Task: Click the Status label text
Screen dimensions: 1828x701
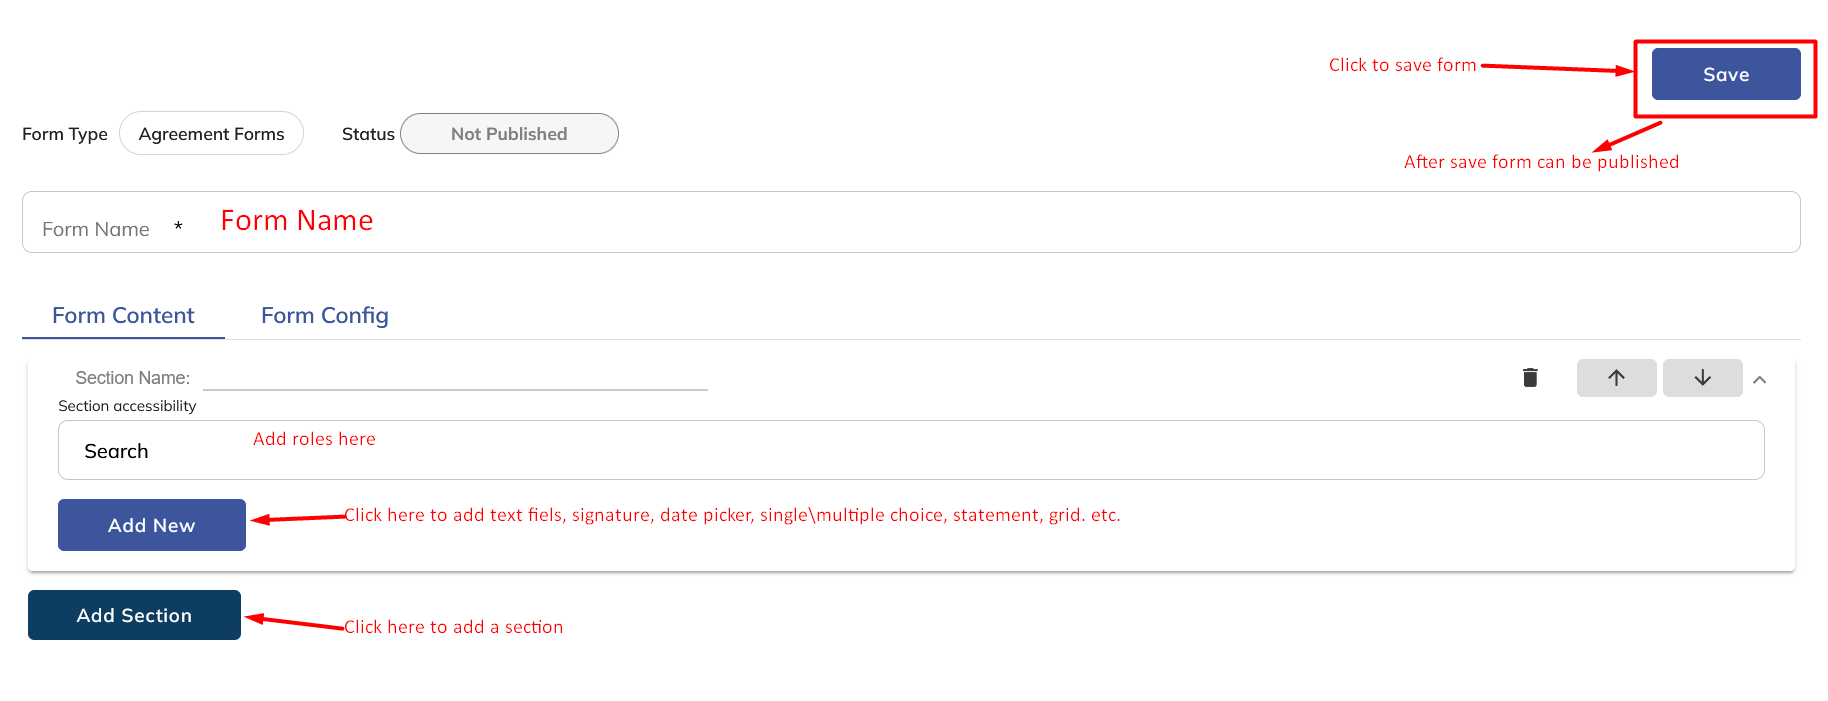Action: click(x=368, y=134)
